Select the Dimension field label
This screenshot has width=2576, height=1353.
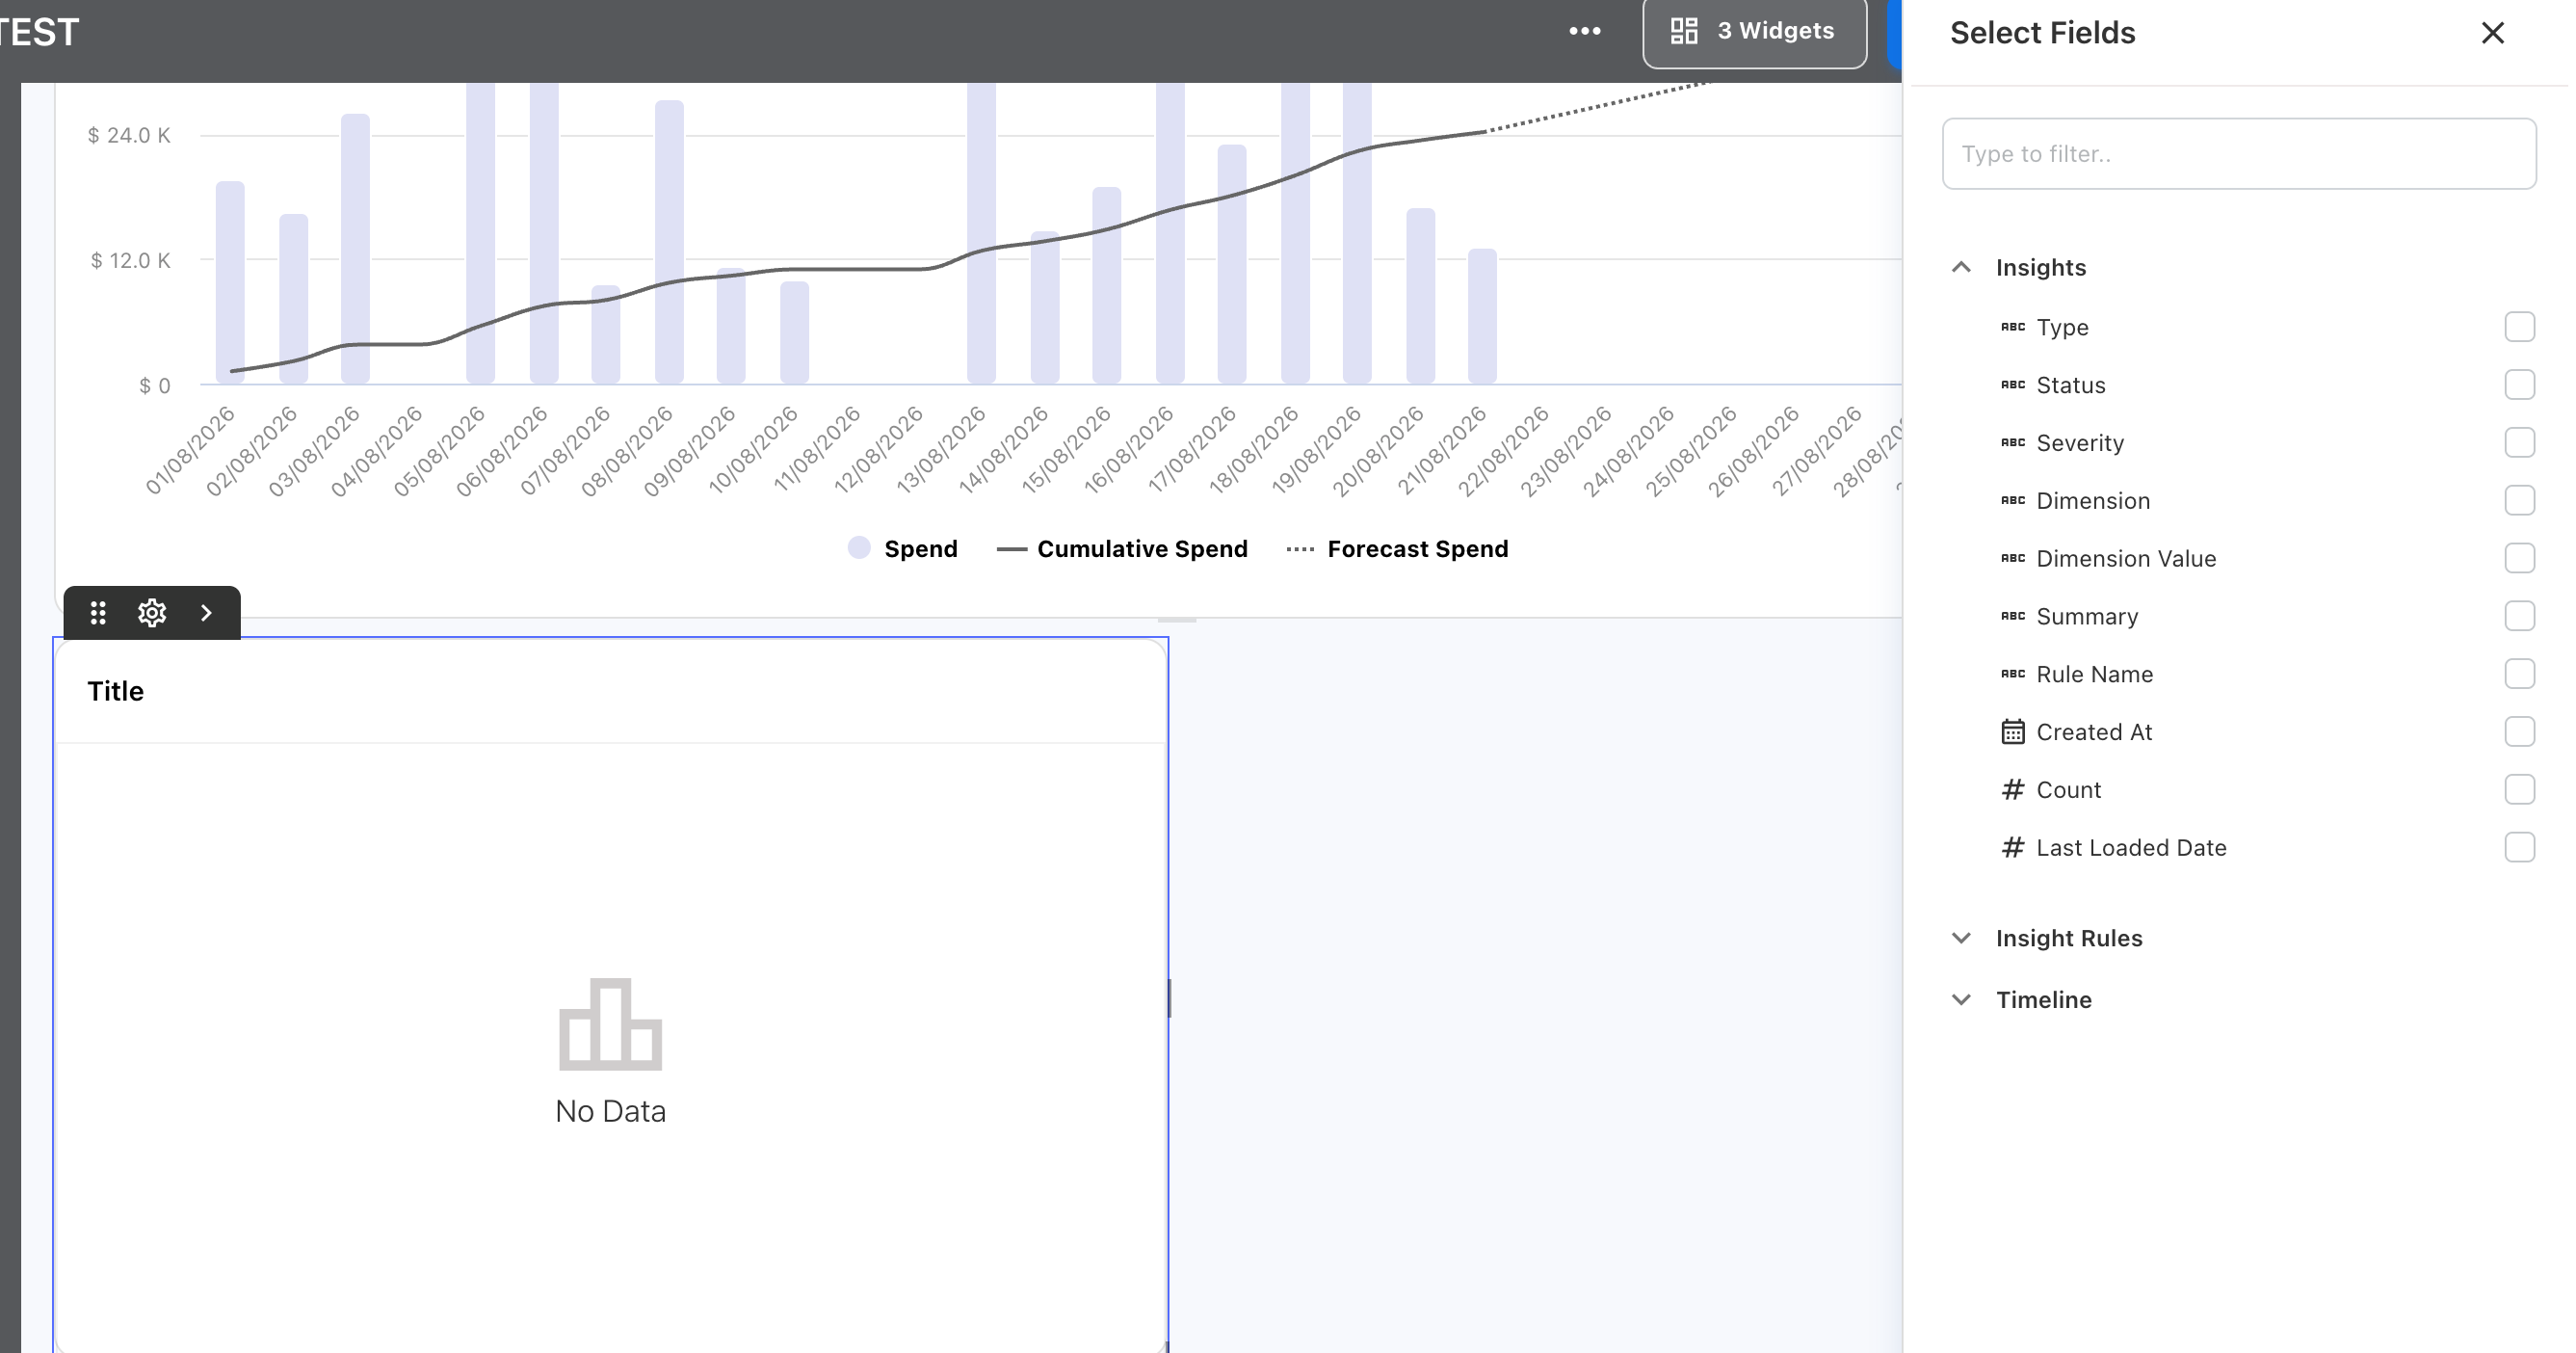pyautogui.click(x=2092, y=501)
